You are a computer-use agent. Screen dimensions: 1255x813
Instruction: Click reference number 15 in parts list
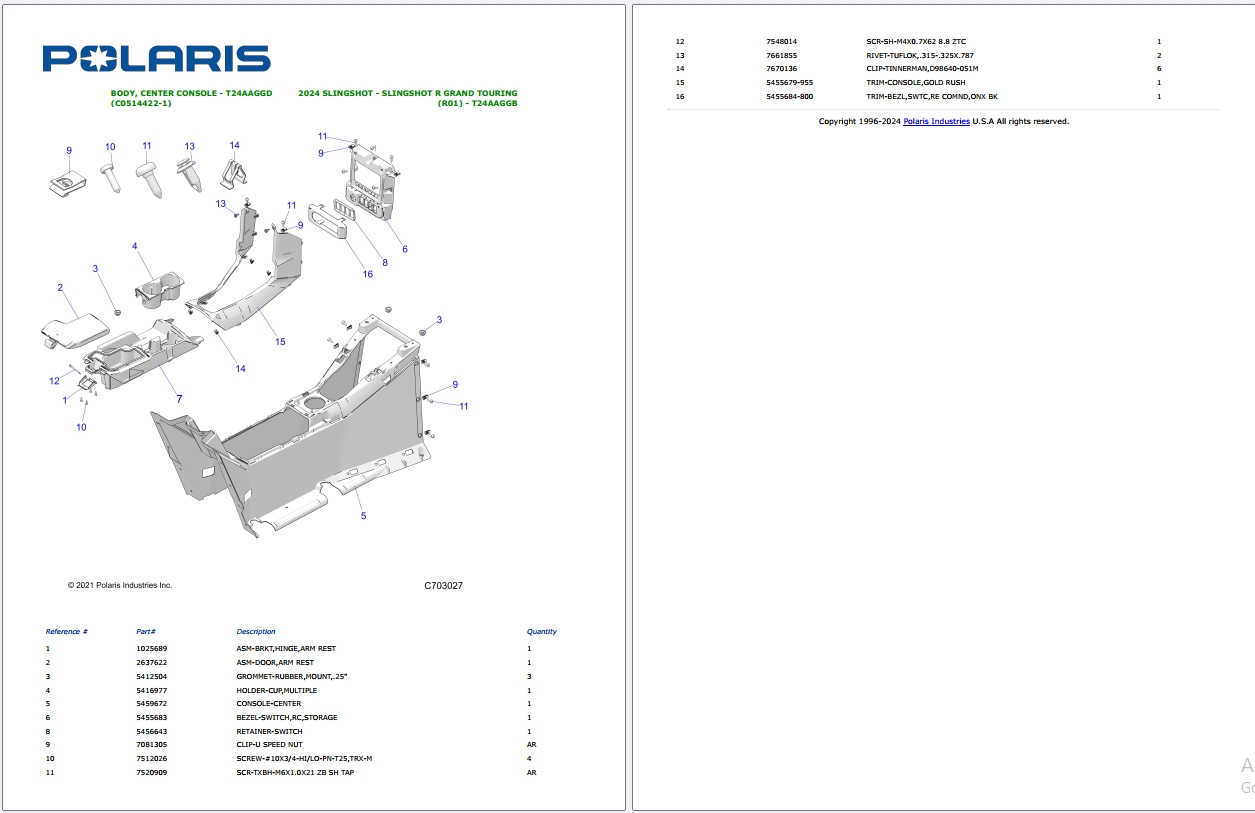(x=680, y=83)
